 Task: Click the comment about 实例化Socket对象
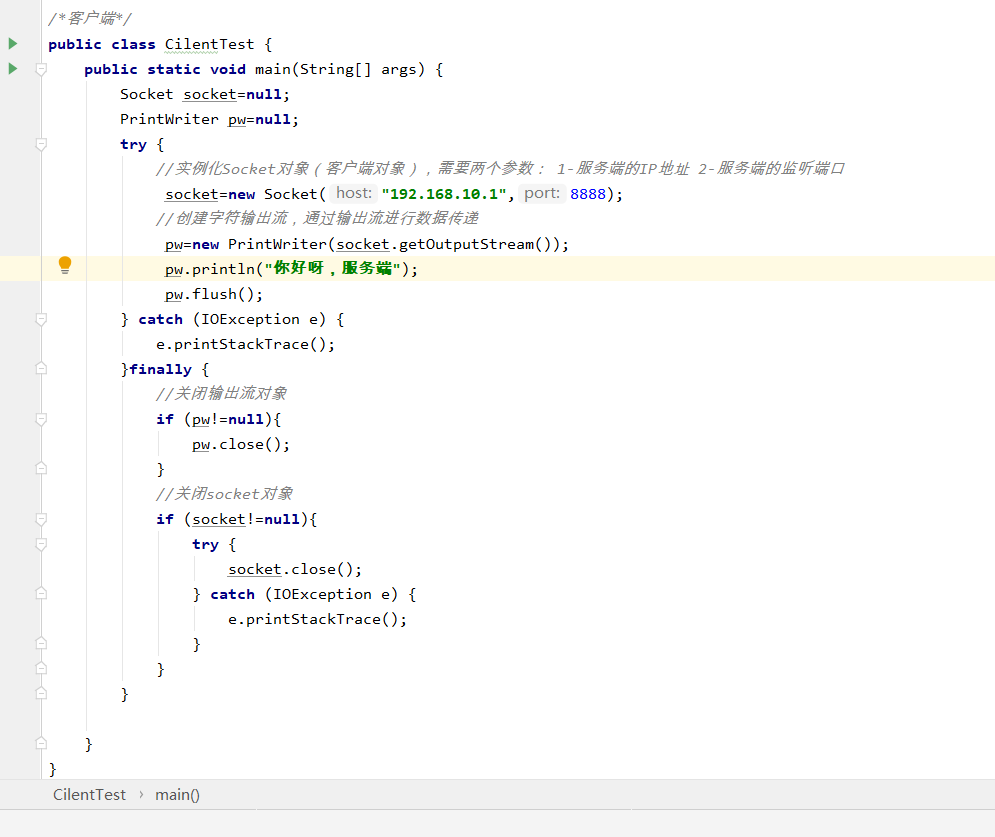[500, 168]
